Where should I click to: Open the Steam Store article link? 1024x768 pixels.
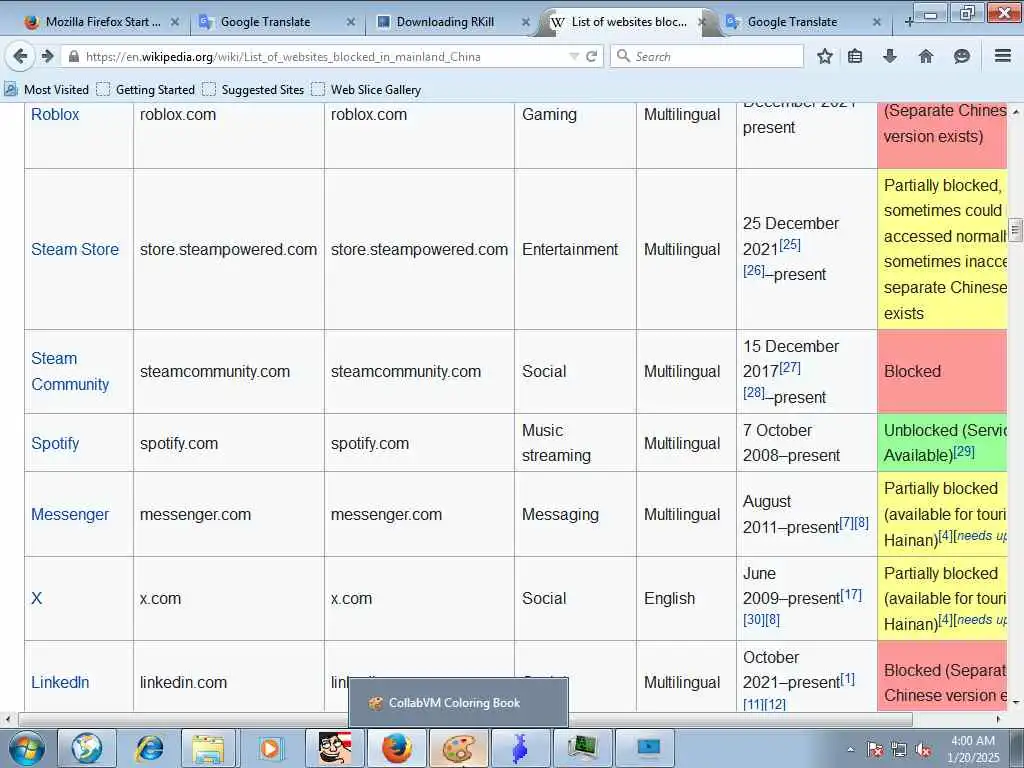tap(75, 249)
